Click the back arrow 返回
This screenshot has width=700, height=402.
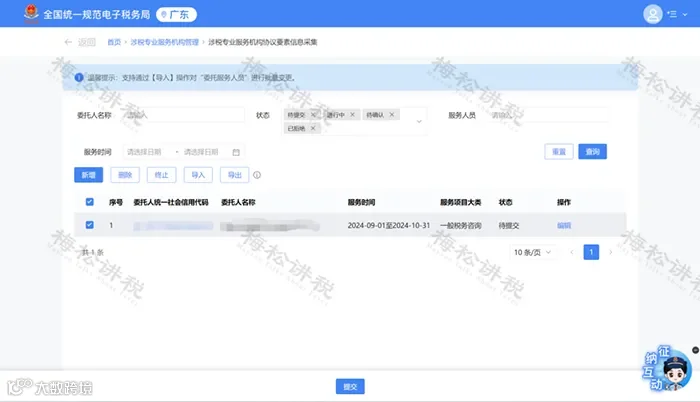[x=80, y=42]
